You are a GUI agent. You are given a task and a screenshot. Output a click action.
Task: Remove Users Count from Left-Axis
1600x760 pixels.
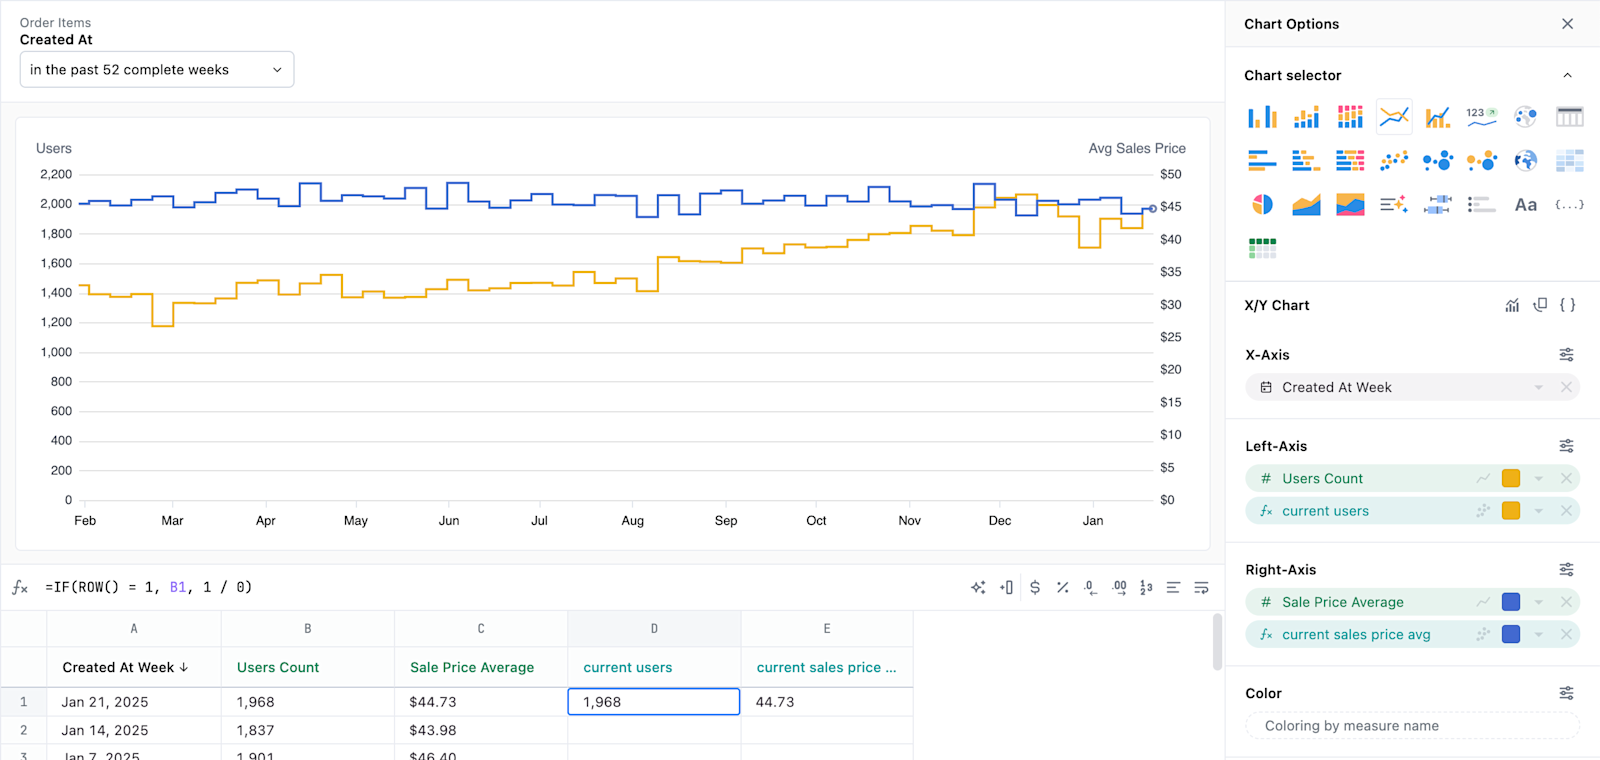coord(1566,479)
